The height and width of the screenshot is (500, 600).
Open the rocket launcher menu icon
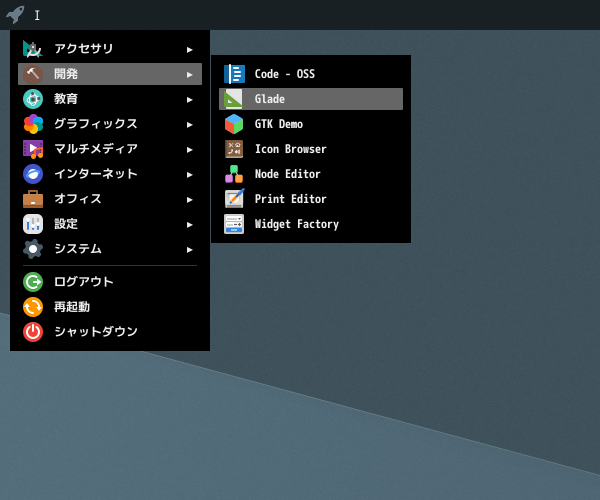point(15,15)
